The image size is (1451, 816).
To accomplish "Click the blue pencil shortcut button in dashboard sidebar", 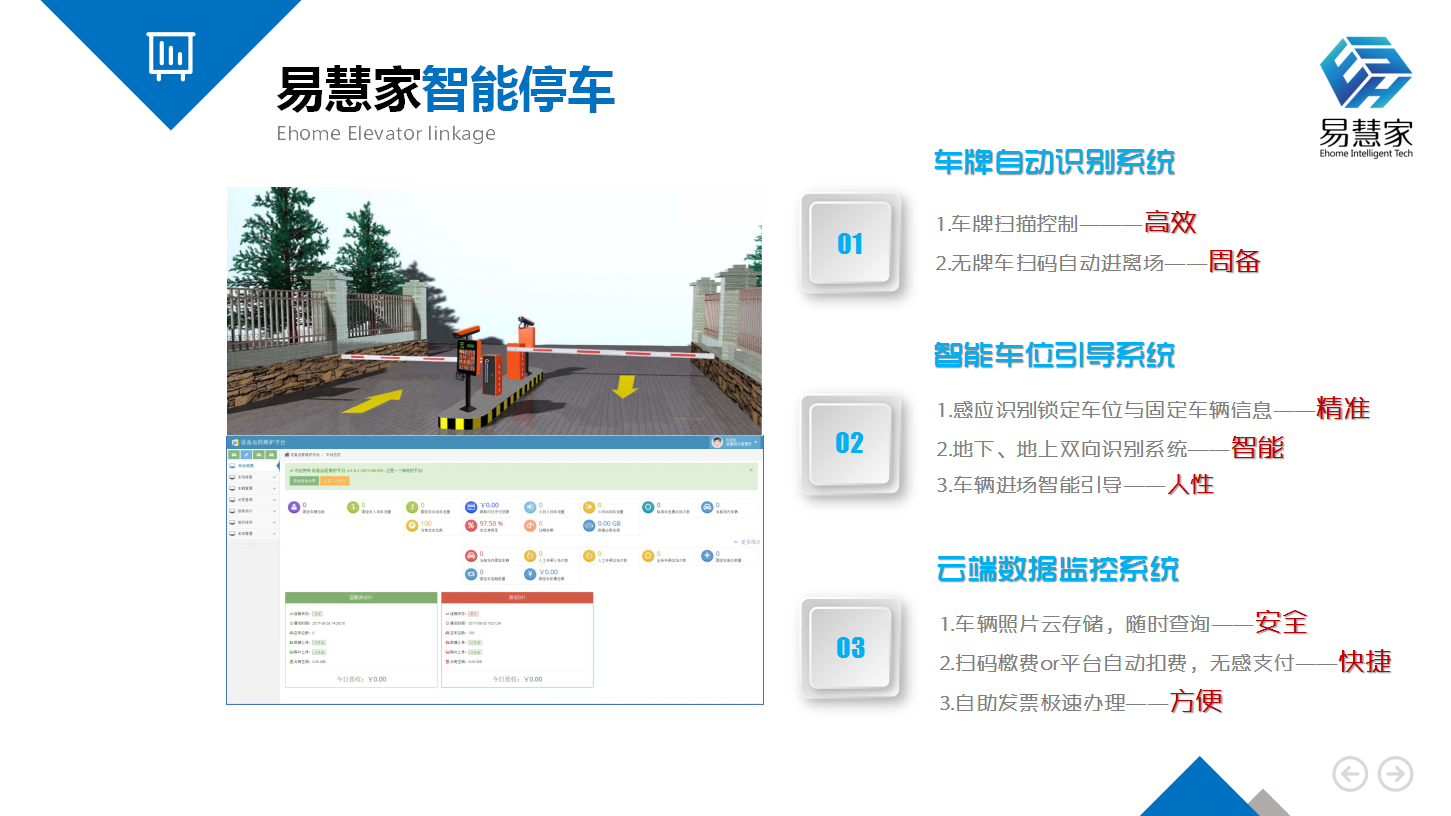I will [x=246, y=454].
